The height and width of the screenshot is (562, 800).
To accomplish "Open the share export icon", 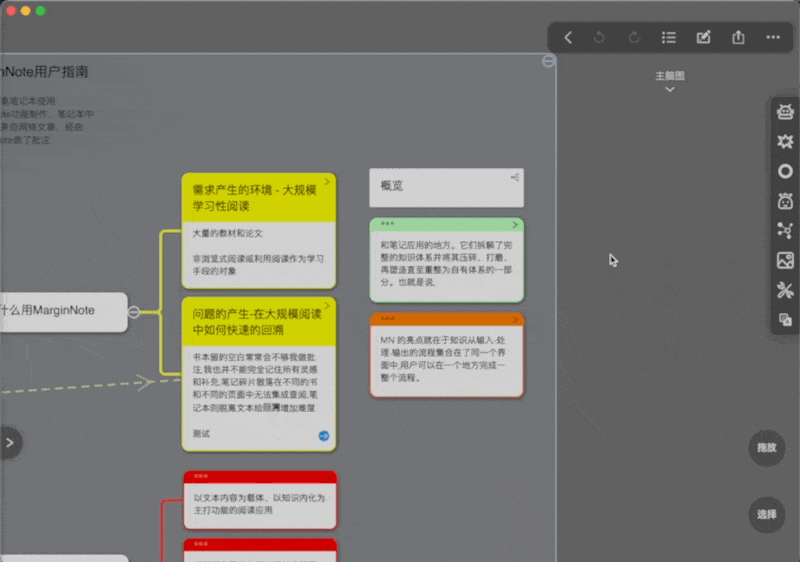I will click(738, 37).
